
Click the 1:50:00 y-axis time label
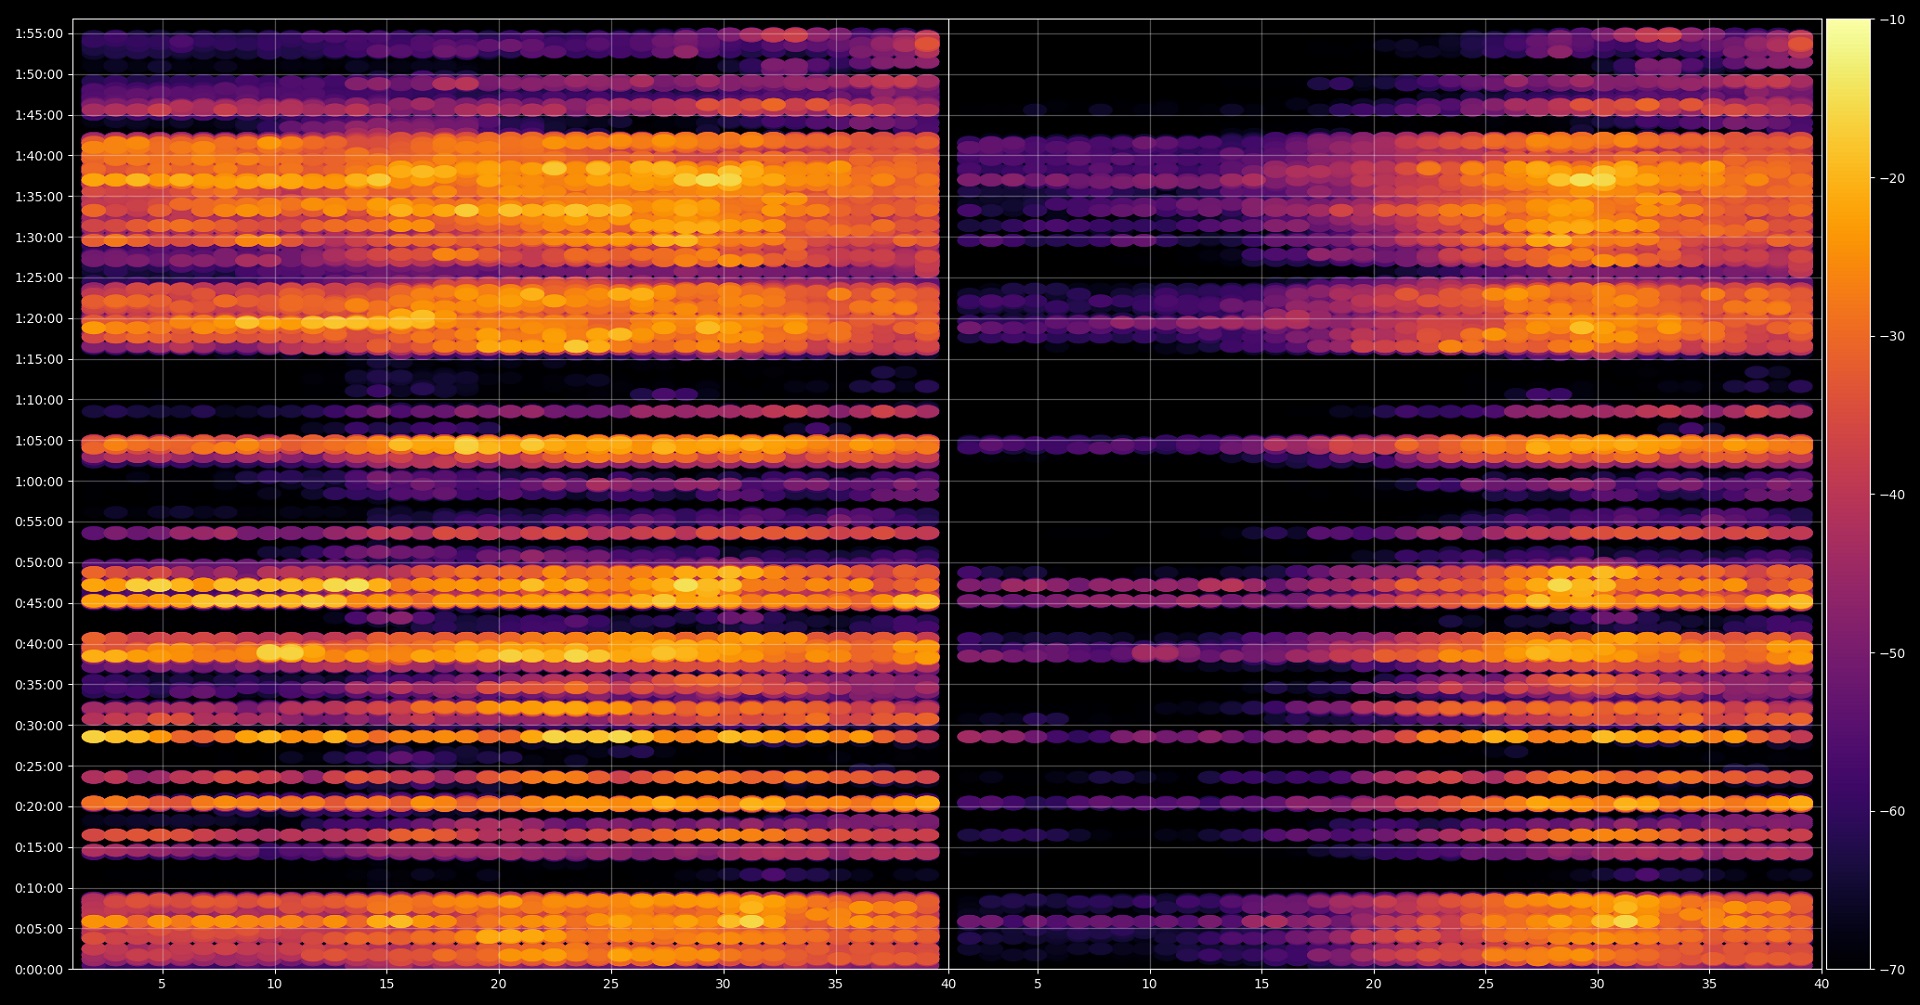(x=39, y=75)
